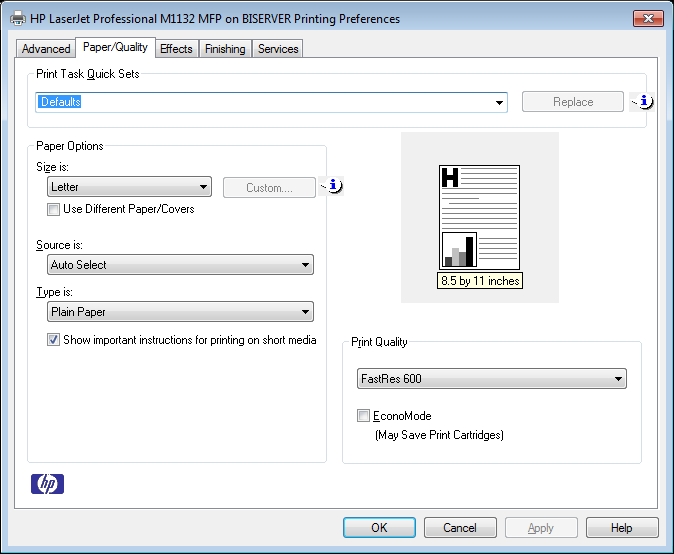Click the info icon beside the Replace button
The width and height of the screenshot is (674, 554).
coord(642,102)
